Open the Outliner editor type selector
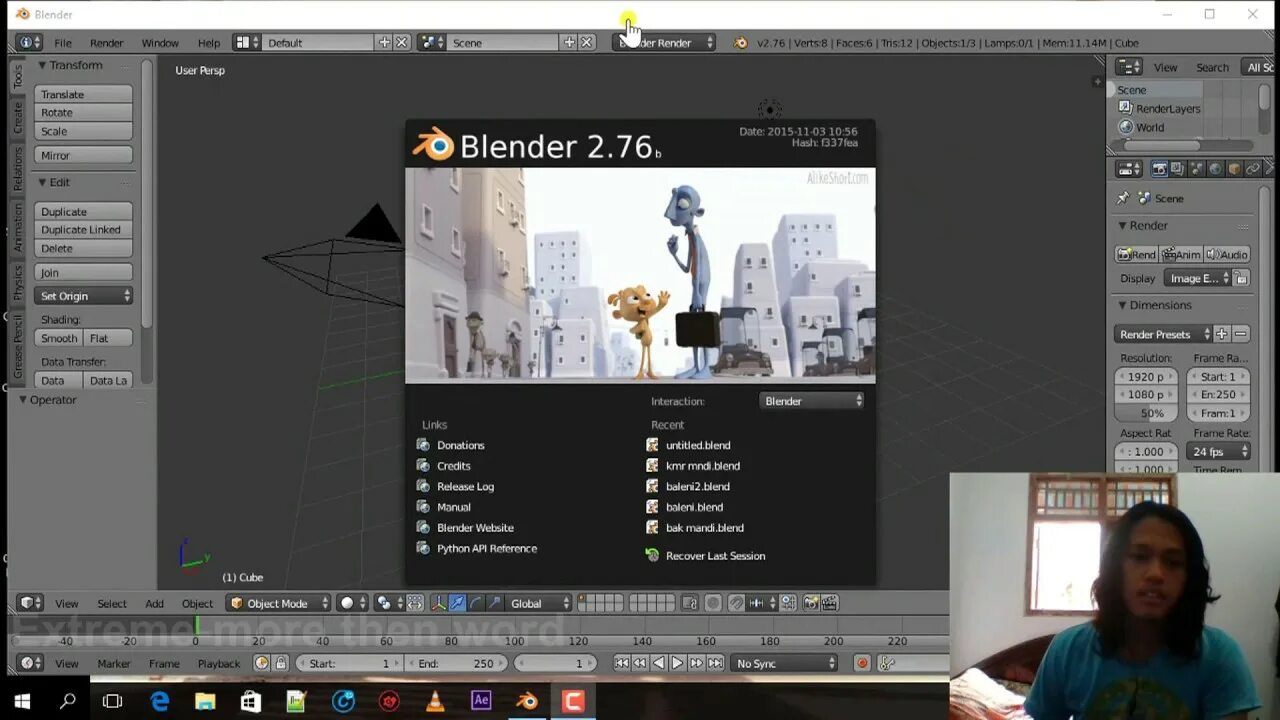The width and height of the screenshot is (1280, 720). (1129, 67)
